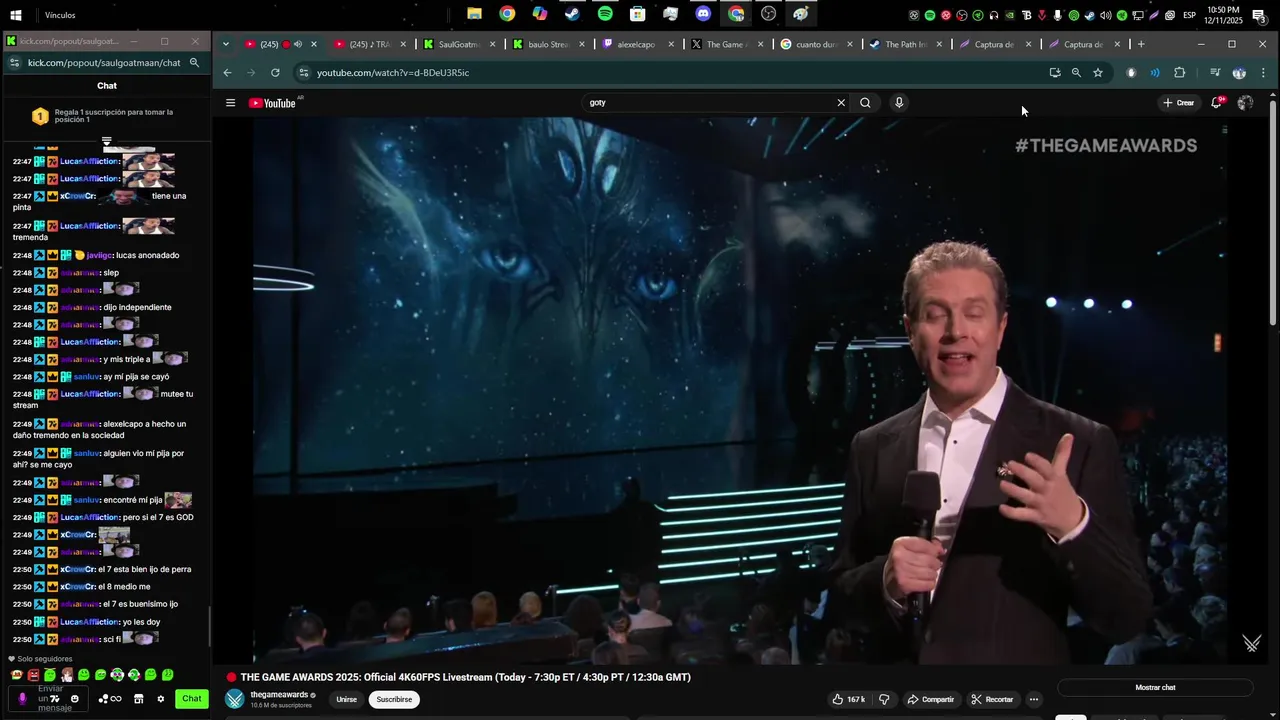The height and width of the screenshot is (720, 1280).
Task: Install app icon in Chrome address bar
Action: (1054, 72)
